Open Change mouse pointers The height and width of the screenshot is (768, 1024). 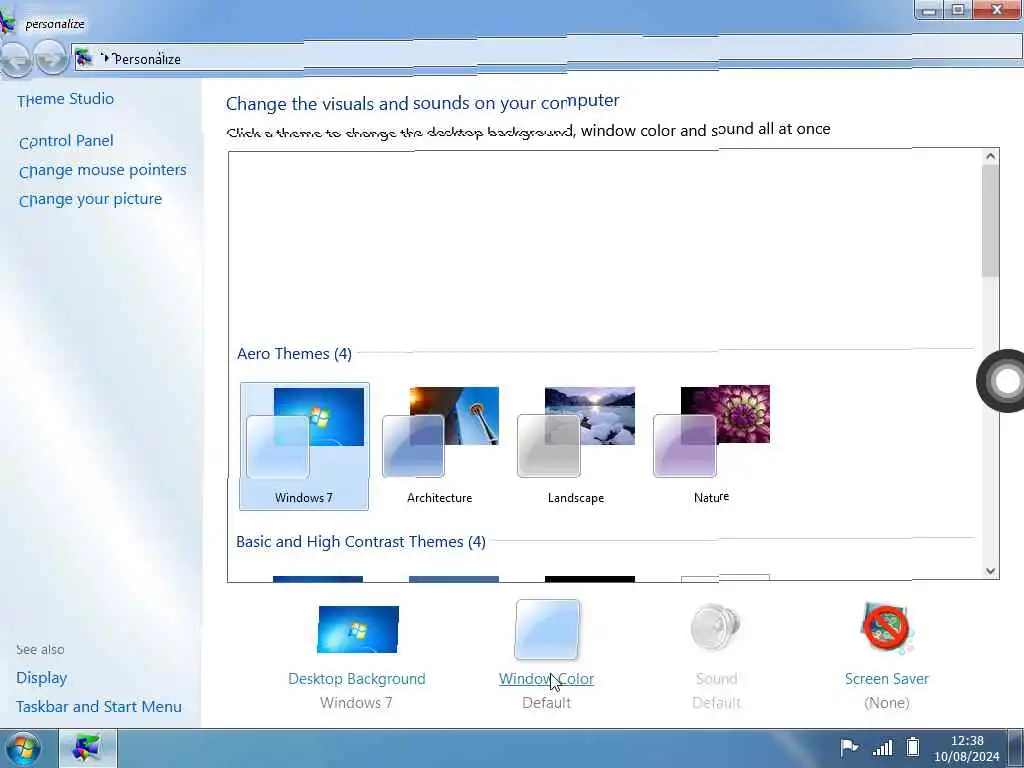pyautogui.click(x=103, y=170)
